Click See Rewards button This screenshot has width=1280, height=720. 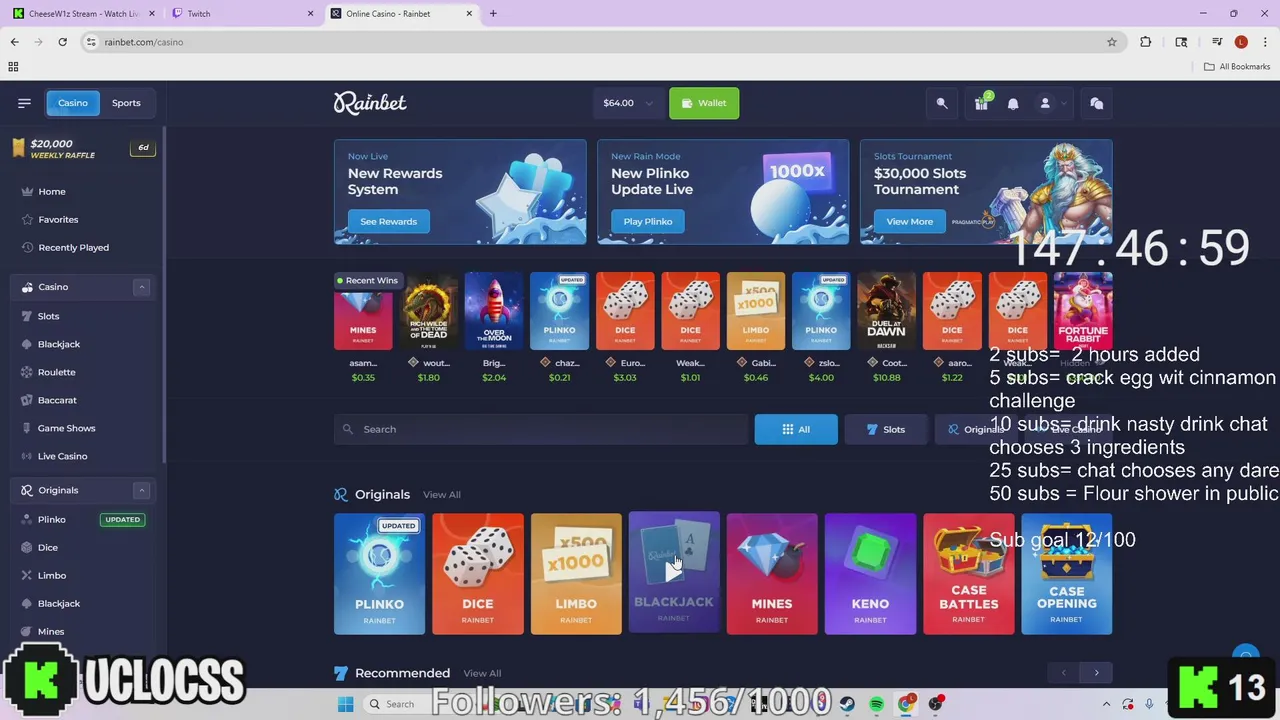(388, 221)
